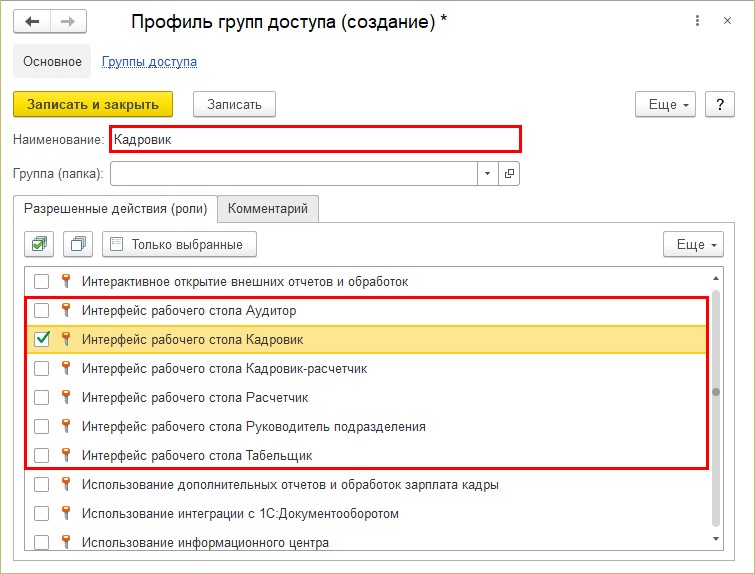Open the three-dot window menu
This screenshot has width=755, height=574.
pos(697,21)
